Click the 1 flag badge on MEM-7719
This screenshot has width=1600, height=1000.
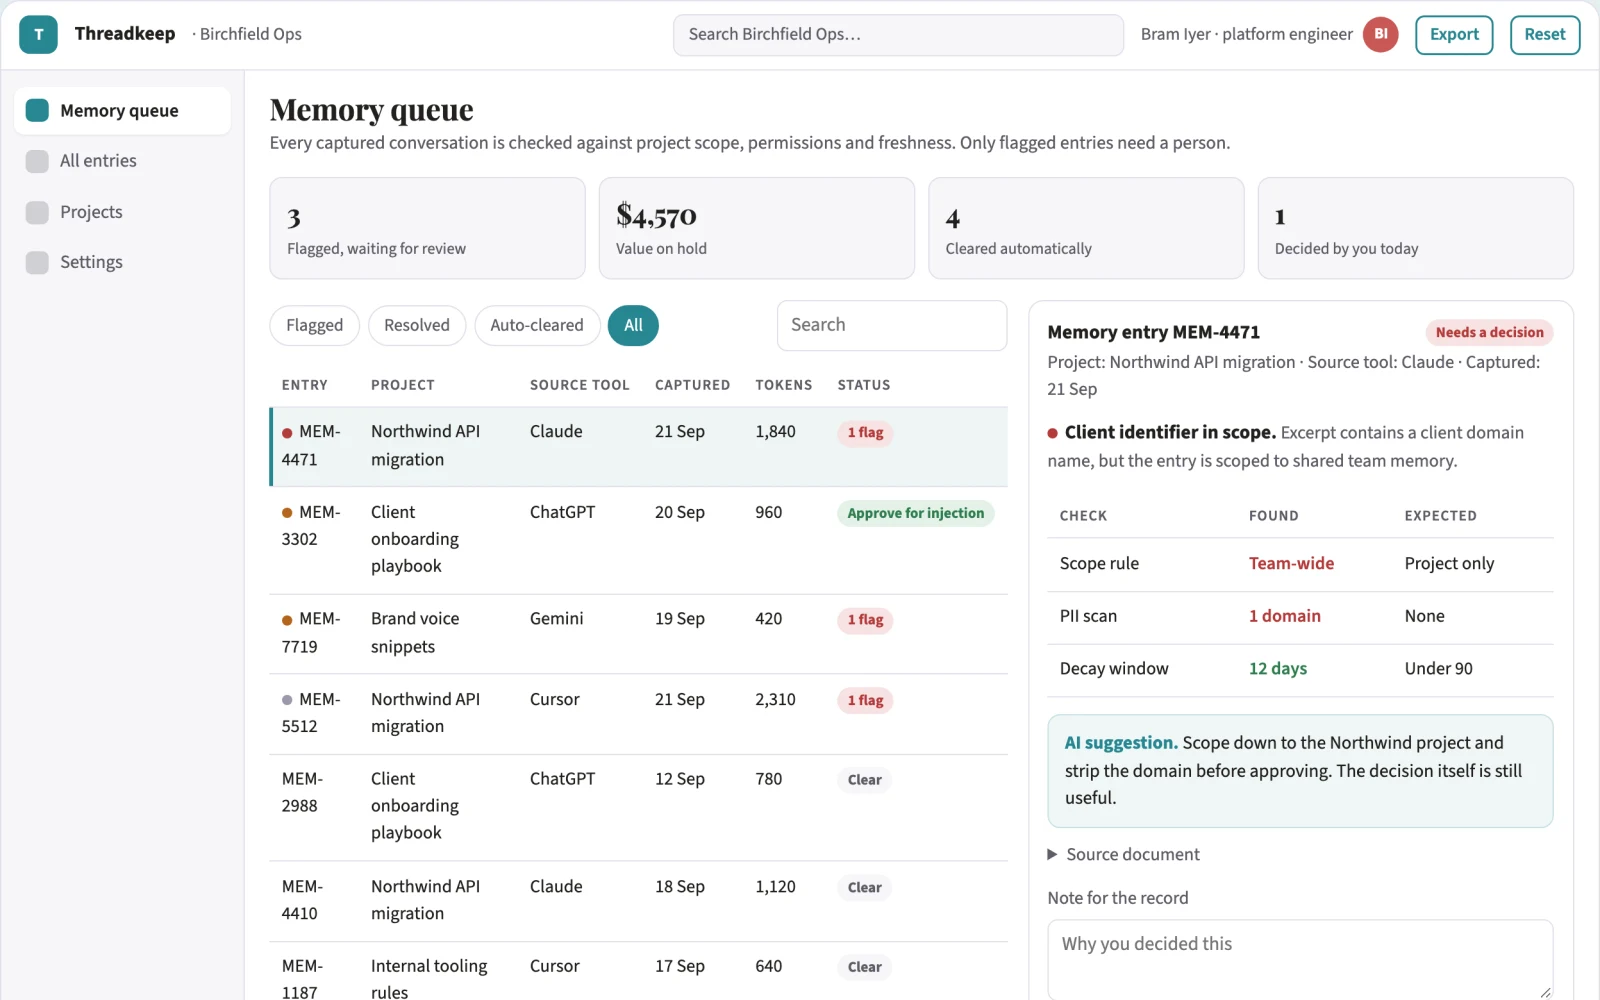click(865, 620)
